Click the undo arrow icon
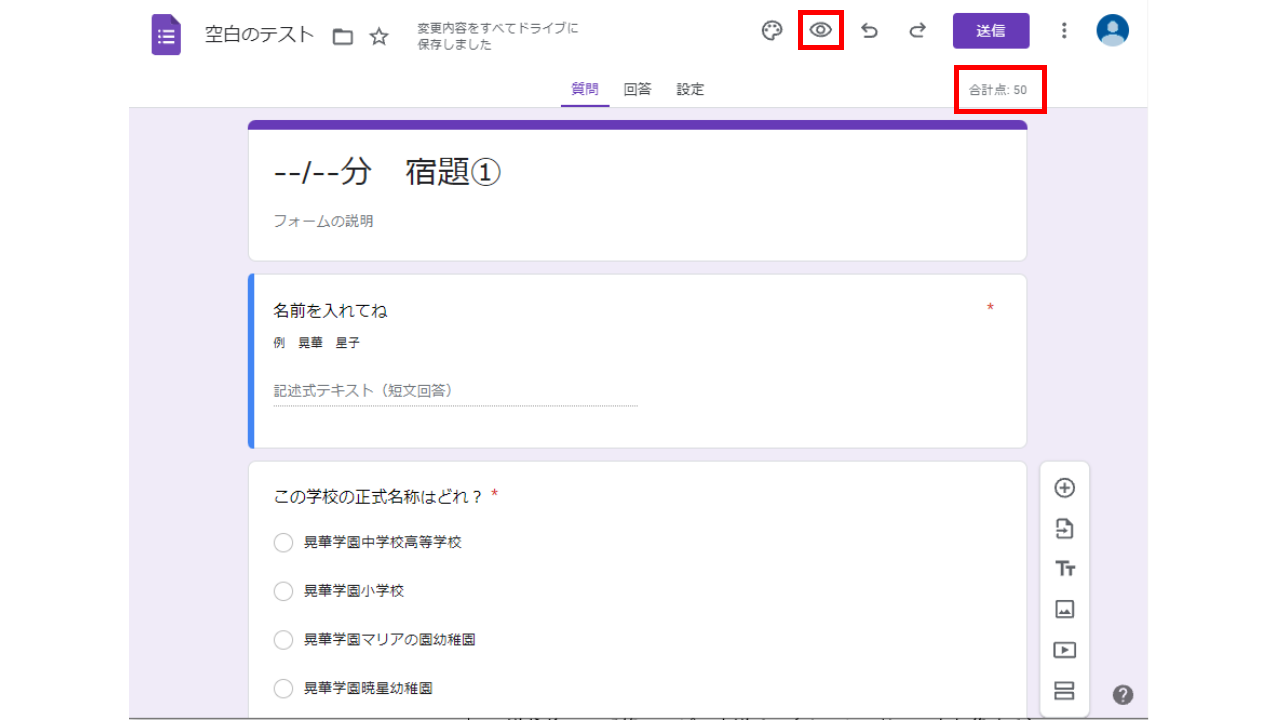This screenshot has height=720, width=1280. pos(870,31)
